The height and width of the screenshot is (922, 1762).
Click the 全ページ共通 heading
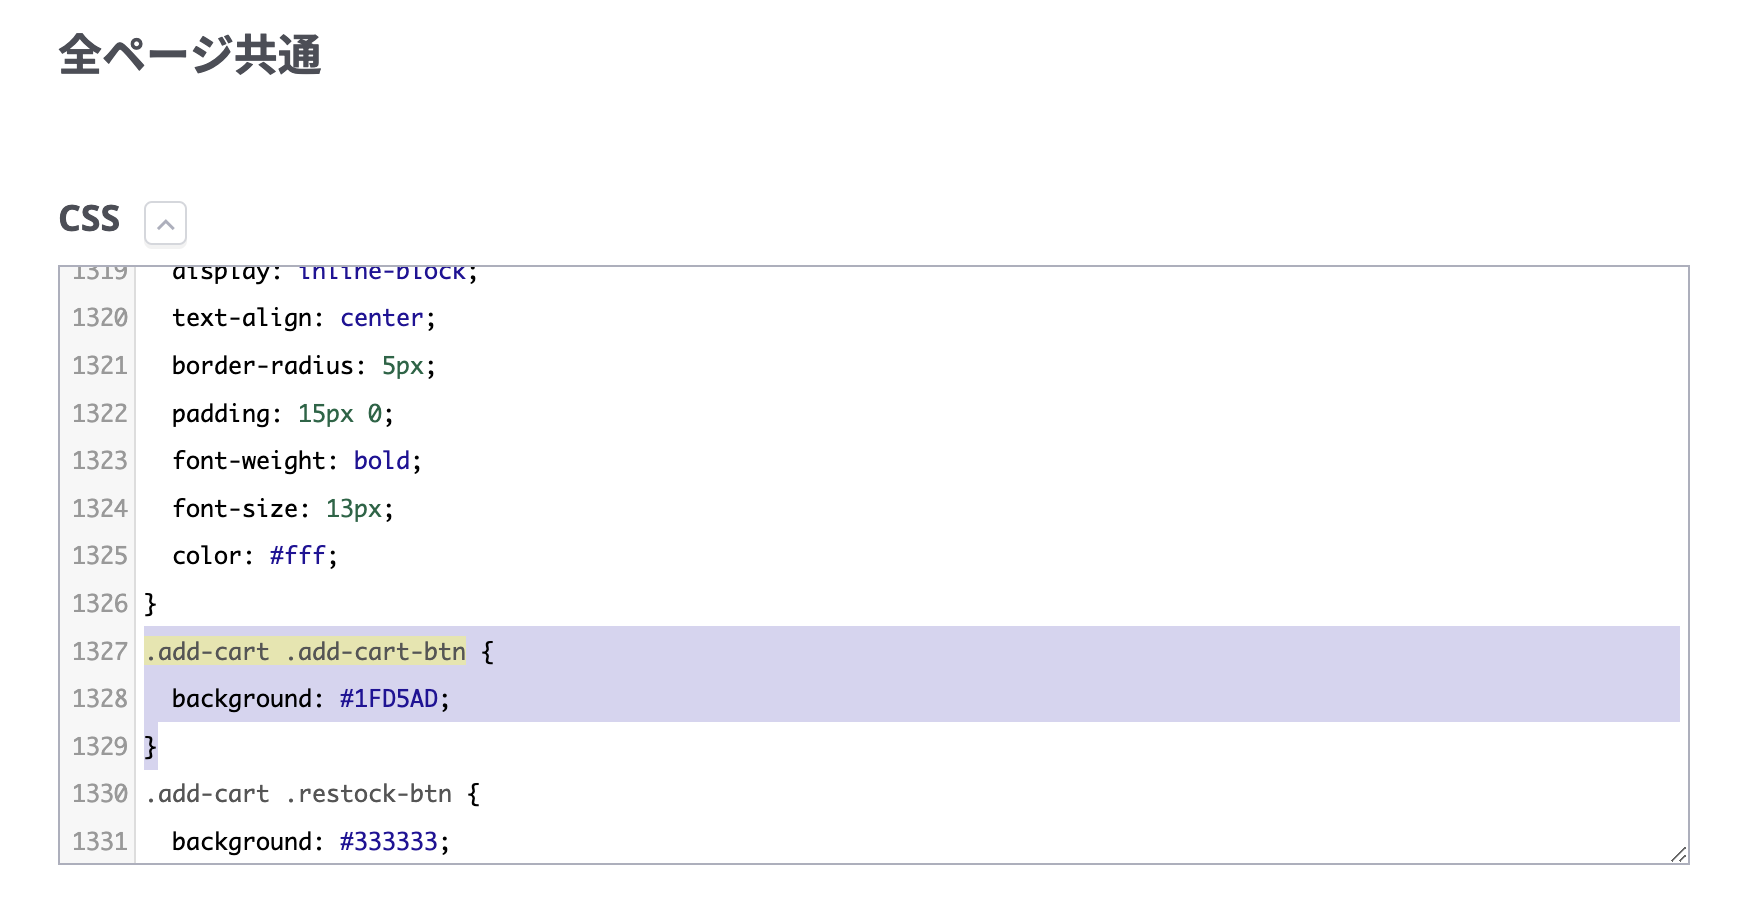click(x=190, y=55)
